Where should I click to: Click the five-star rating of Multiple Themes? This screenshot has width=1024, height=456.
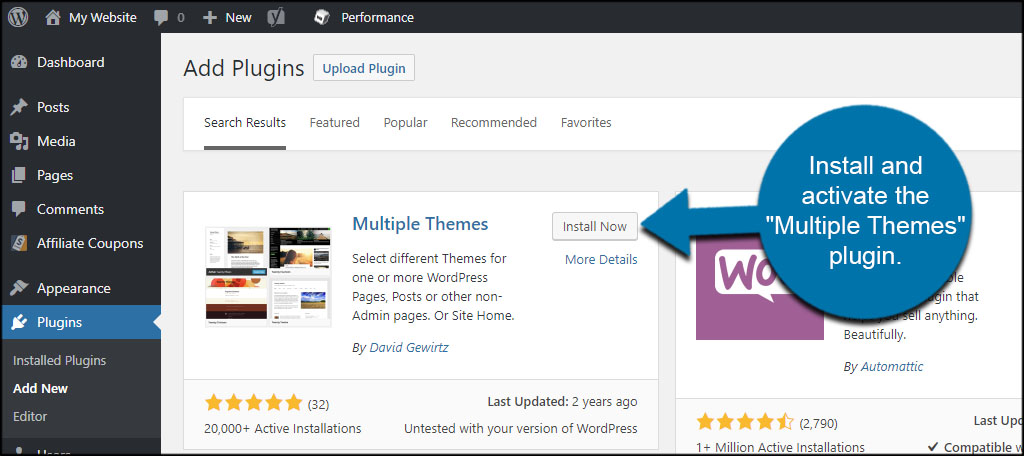pos(253,403)
